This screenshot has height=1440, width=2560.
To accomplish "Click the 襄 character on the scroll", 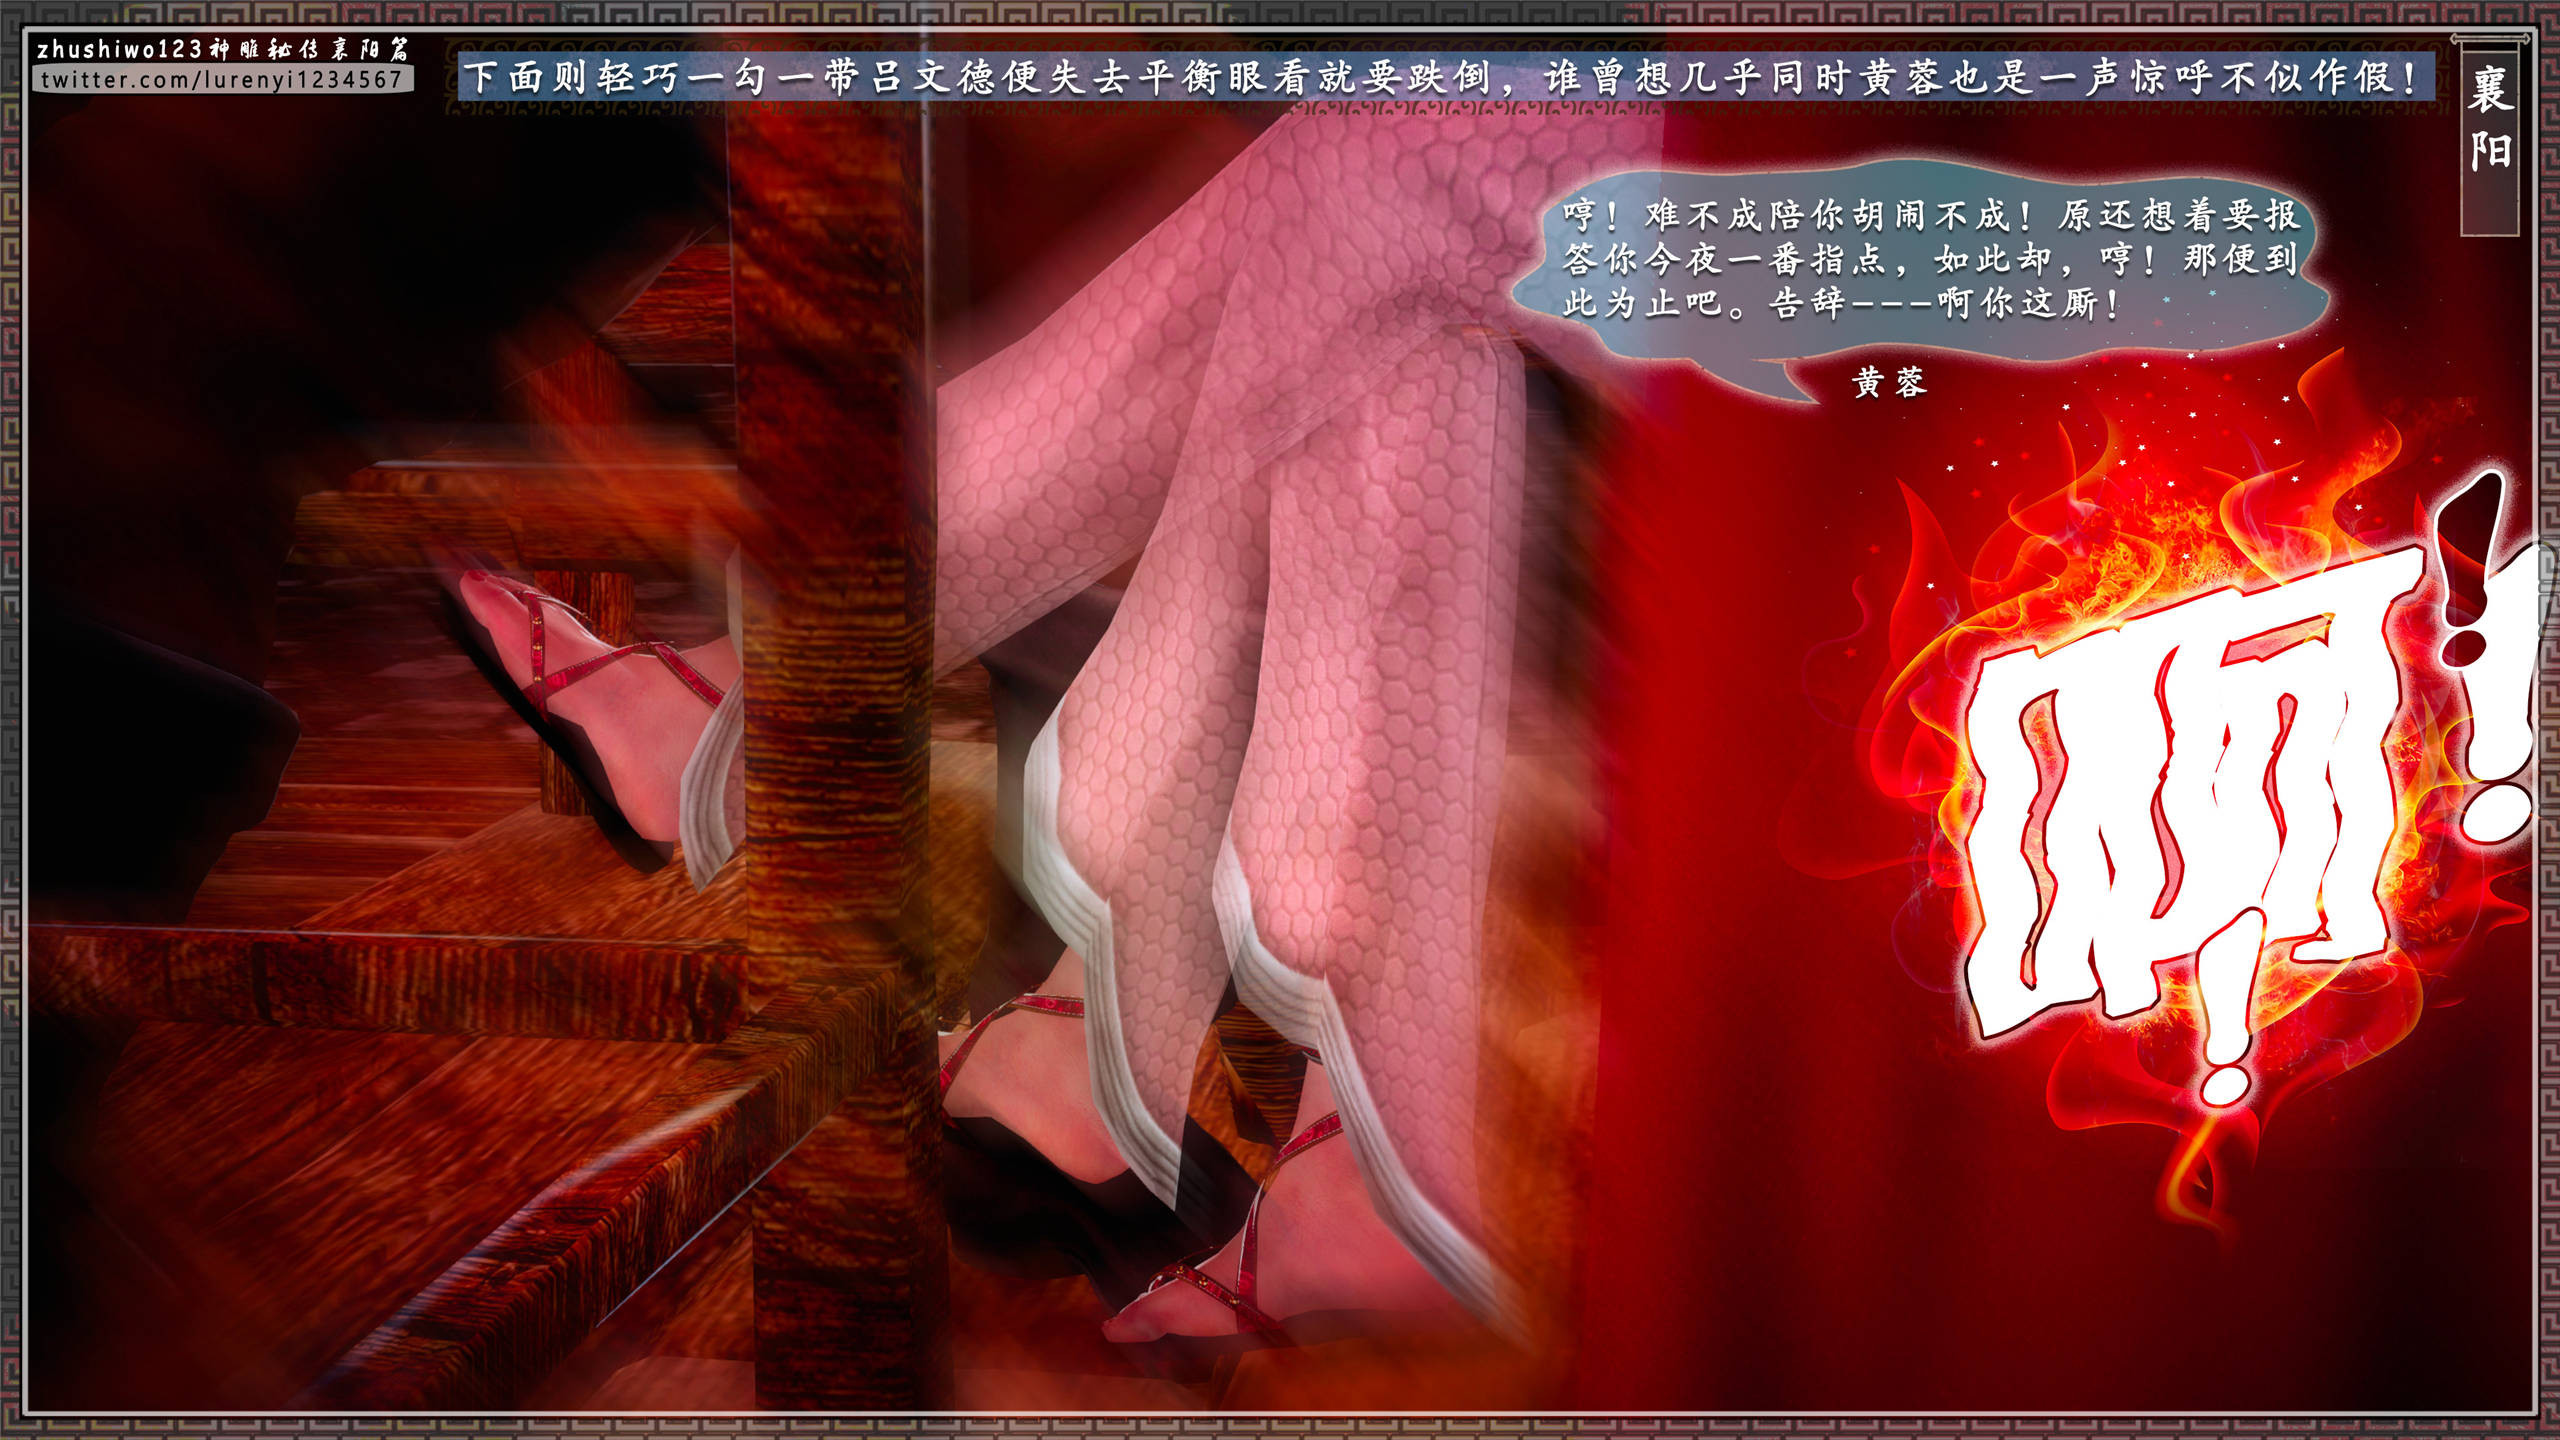I will [x=2489, y=92].
